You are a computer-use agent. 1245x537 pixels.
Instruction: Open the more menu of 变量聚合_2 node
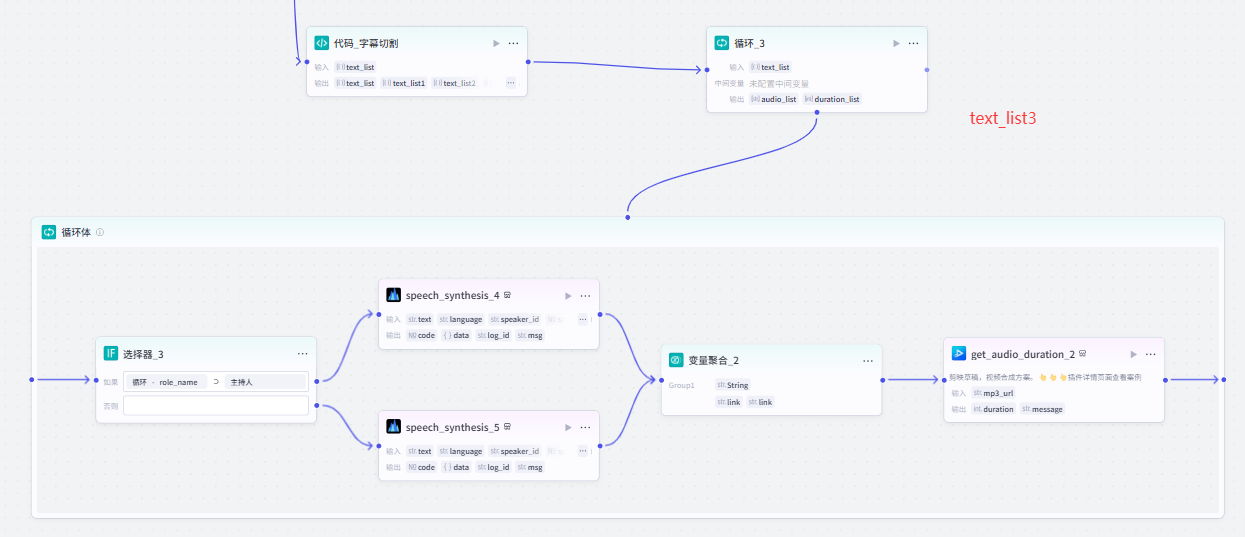[x=868, y=360]
